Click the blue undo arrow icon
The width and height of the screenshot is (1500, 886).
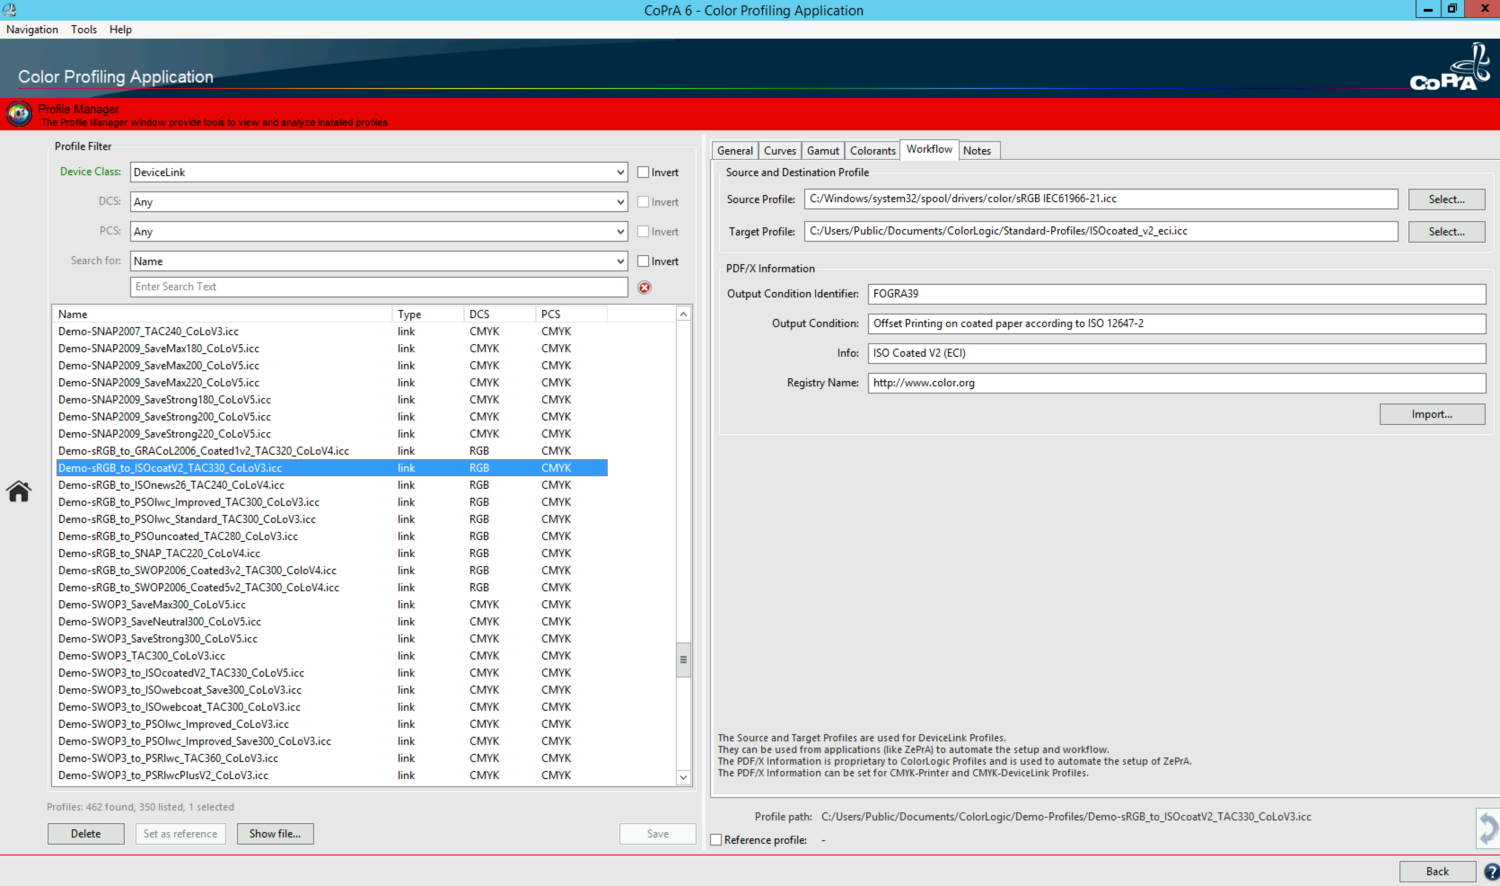tap(1488, 828)
